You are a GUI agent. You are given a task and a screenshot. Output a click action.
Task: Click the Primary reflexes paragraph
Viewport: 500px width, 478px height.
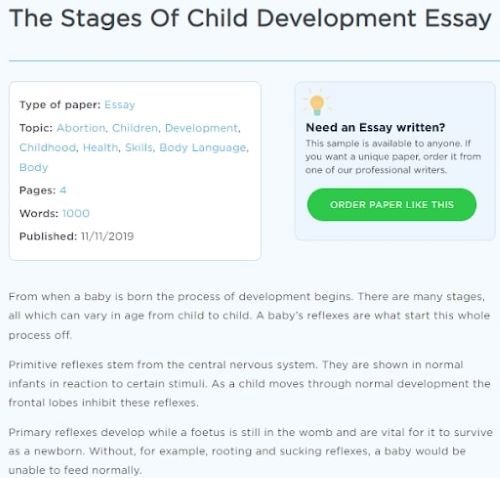click(x=250, y=451)
